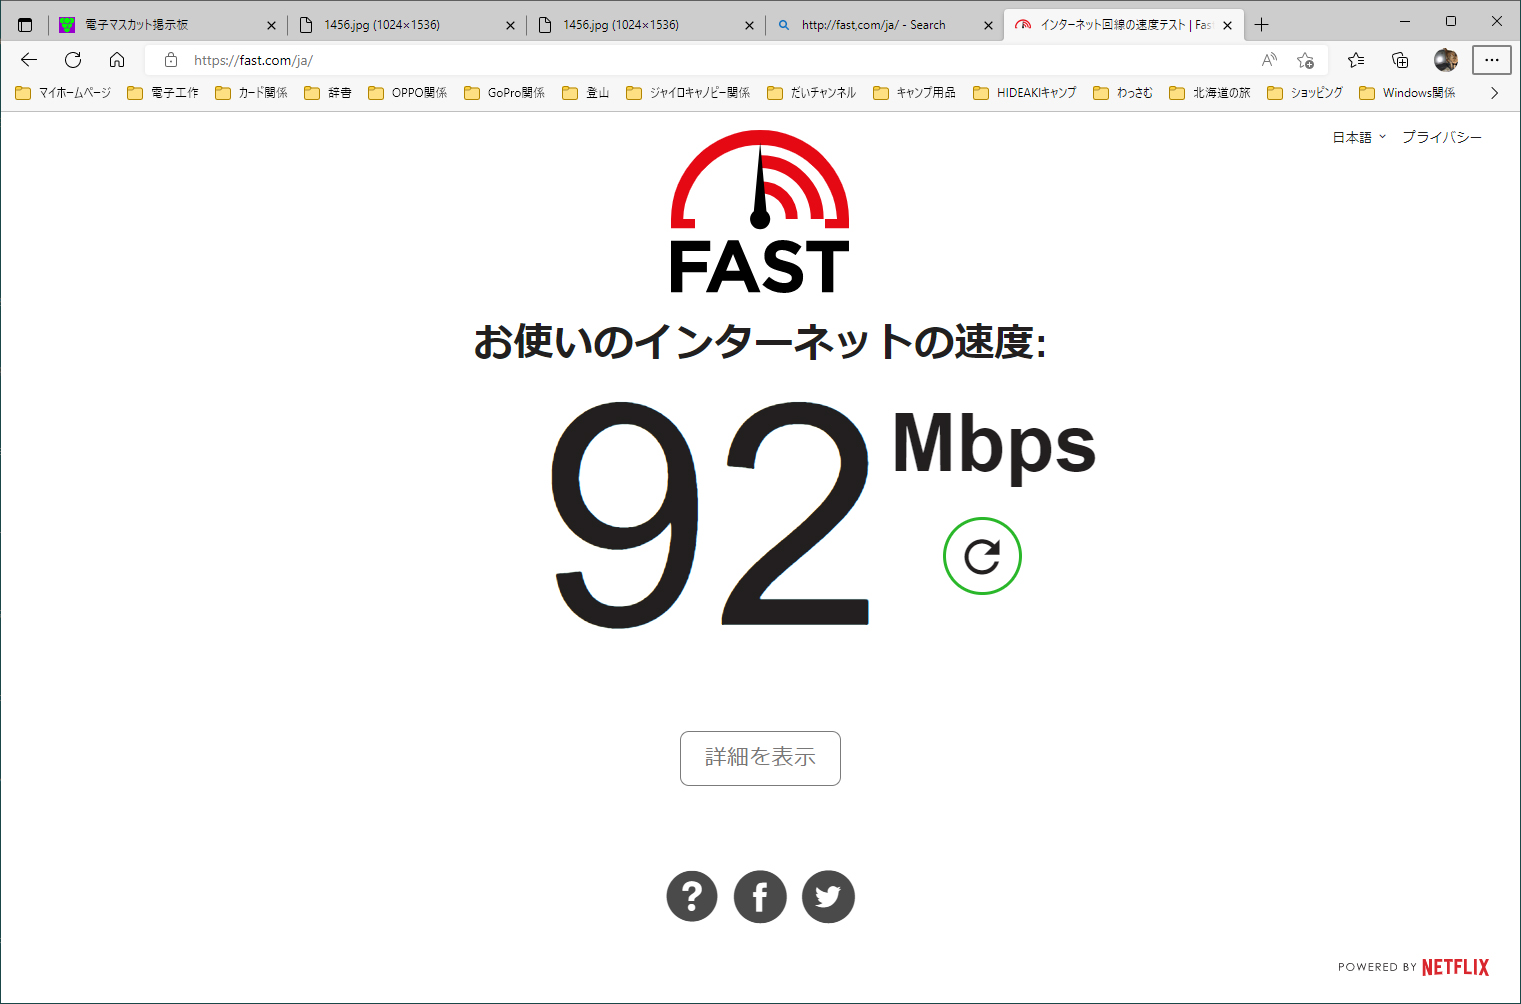Viewport: 1521px width, 1004px height.
Task: Open the 日本語 language dropdown
Action: click(x=1359, y=137)
